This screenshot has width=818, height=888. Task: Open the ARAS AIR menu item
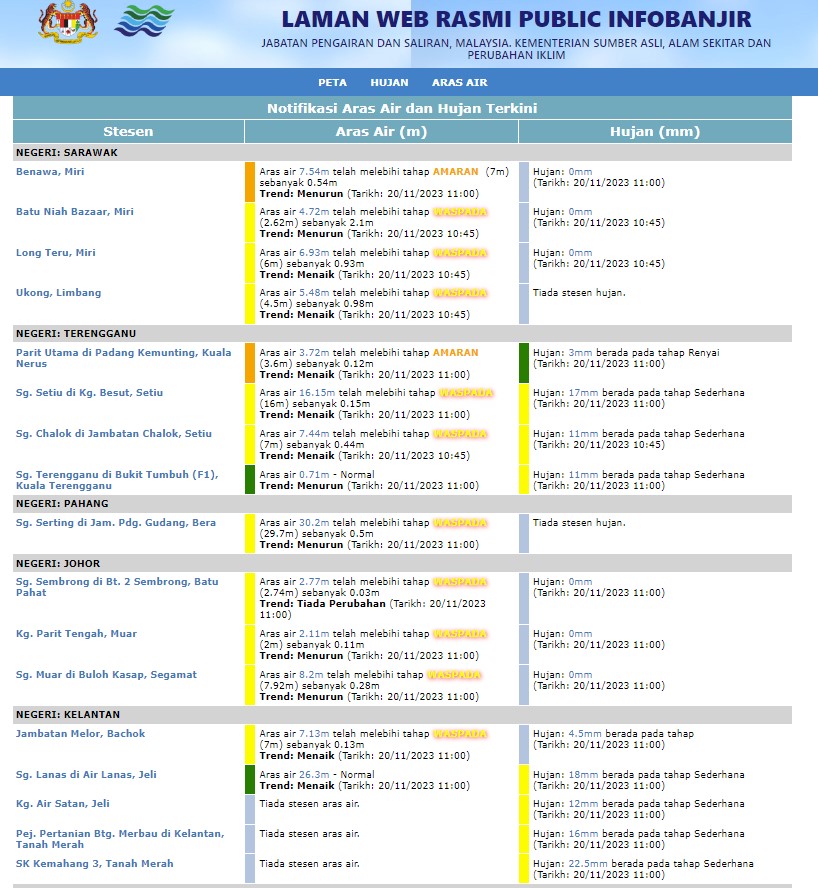(459, 82)
